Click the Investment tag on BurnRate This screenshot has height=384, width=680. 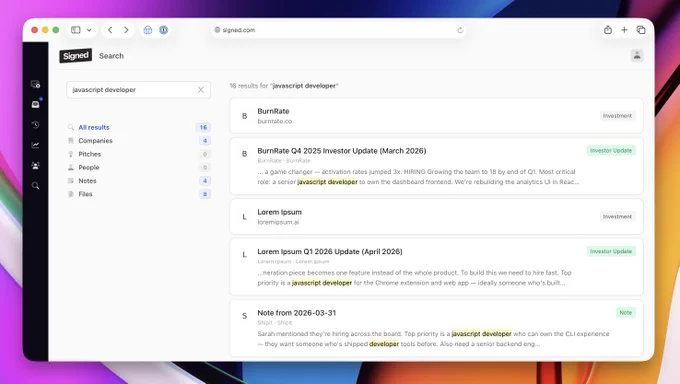pos(618,116)
